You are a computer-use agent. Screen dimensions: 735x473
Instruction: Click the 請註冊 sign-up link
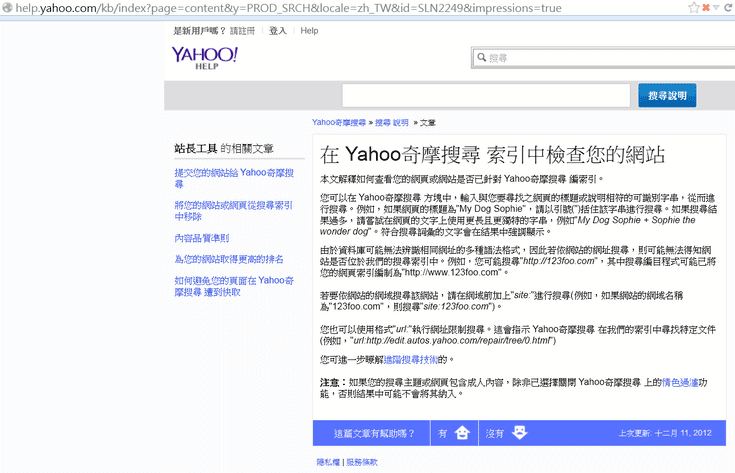tap(242, 31)
